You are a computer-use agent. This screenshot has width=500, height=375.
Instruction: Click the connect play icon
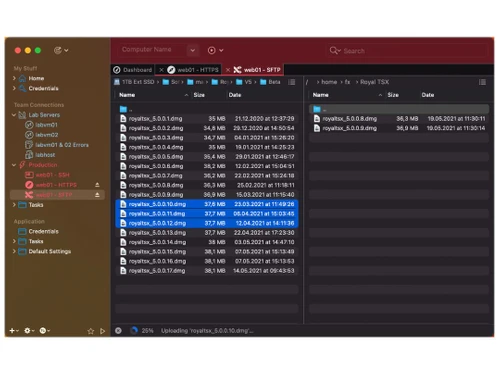tap(103, 331)
